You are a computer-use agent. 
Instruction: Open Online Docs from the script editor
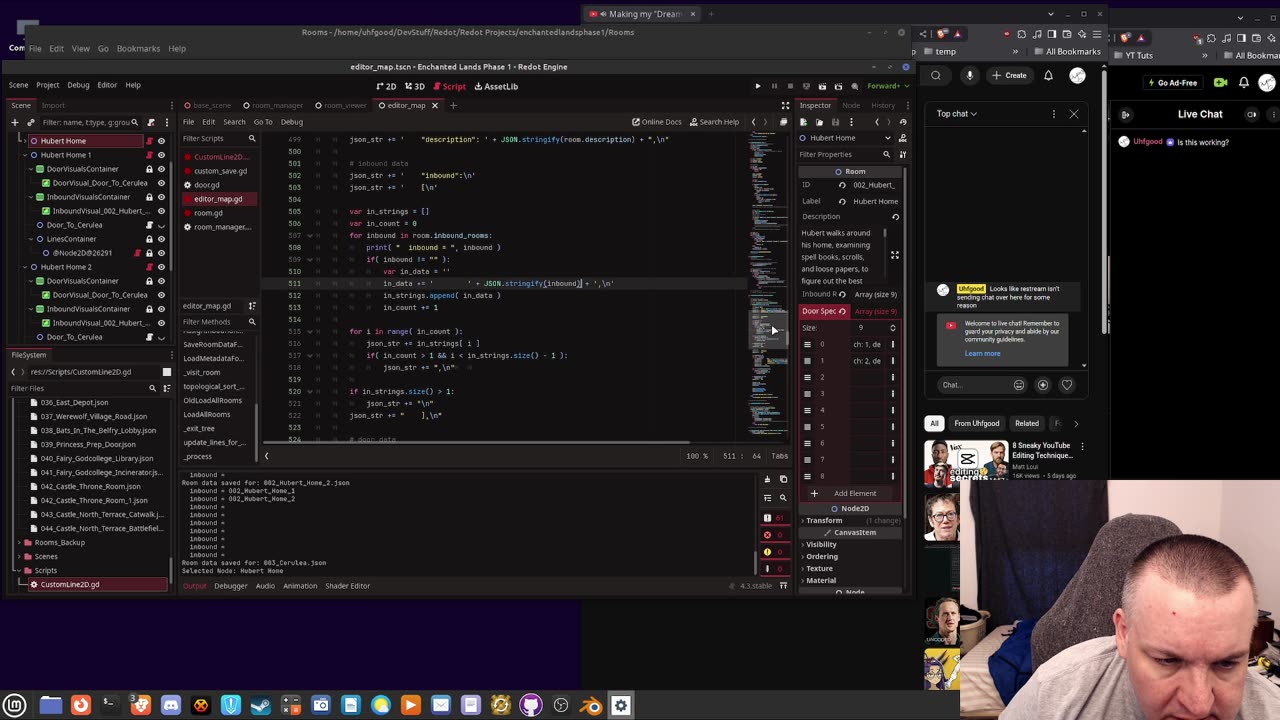656,122
